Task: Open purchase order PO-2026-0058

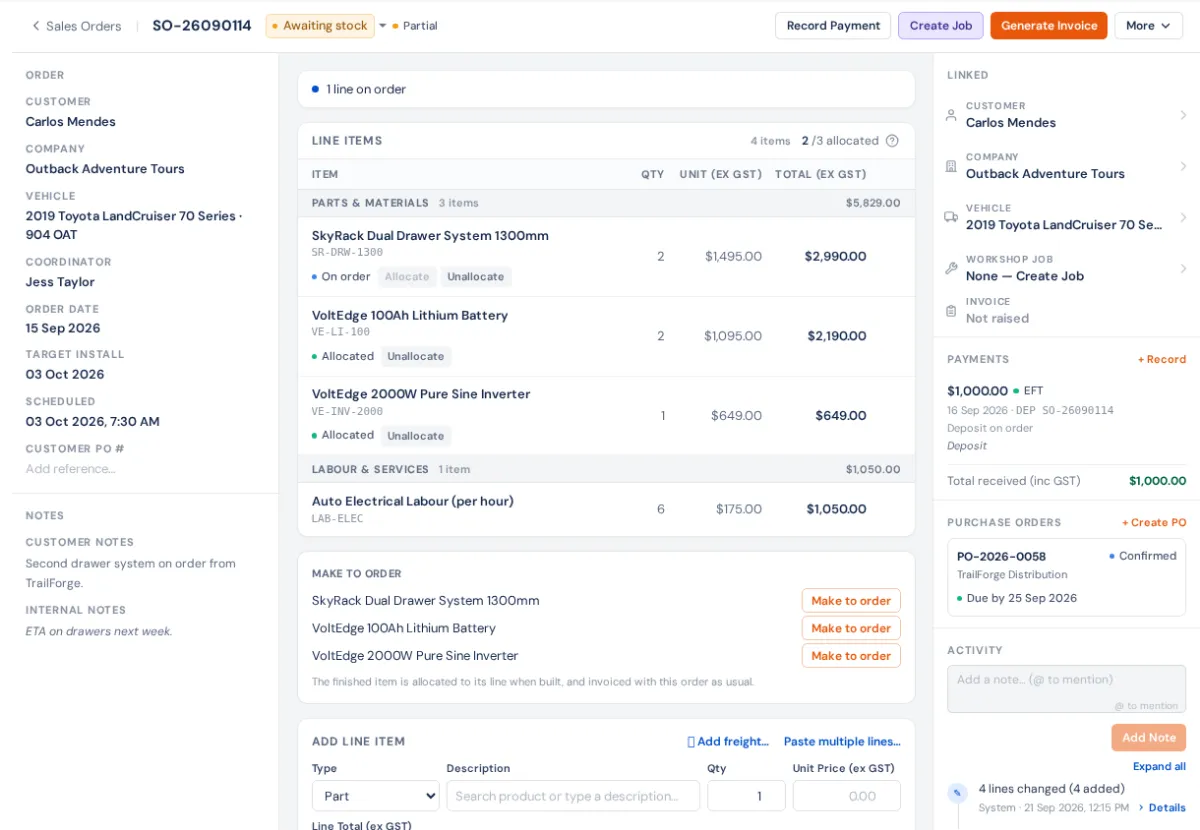Action: [x=1066, y=577]
